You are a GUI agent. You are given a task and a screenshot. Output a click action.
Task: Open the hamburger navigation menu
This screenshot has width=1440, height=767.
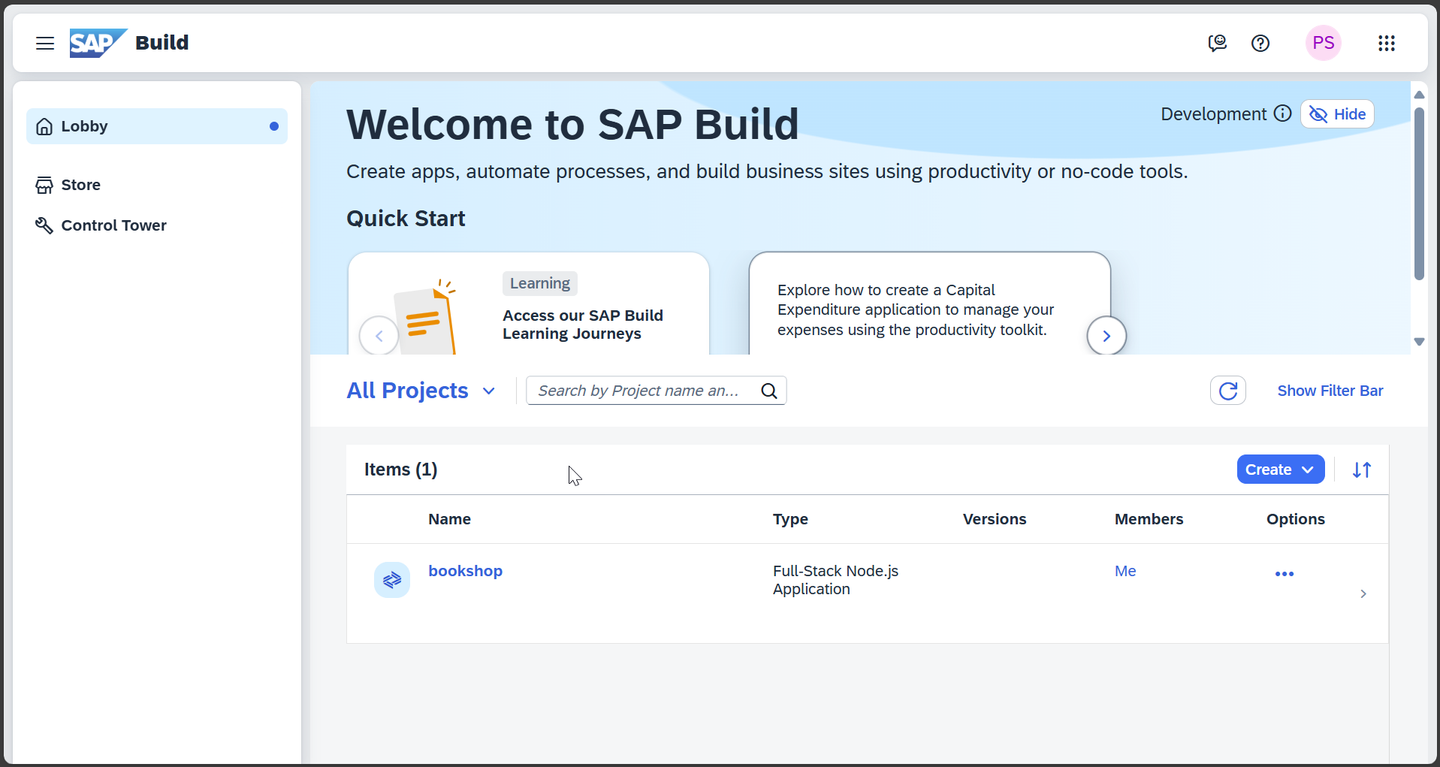pyautogui.click(x=45, y=43)
